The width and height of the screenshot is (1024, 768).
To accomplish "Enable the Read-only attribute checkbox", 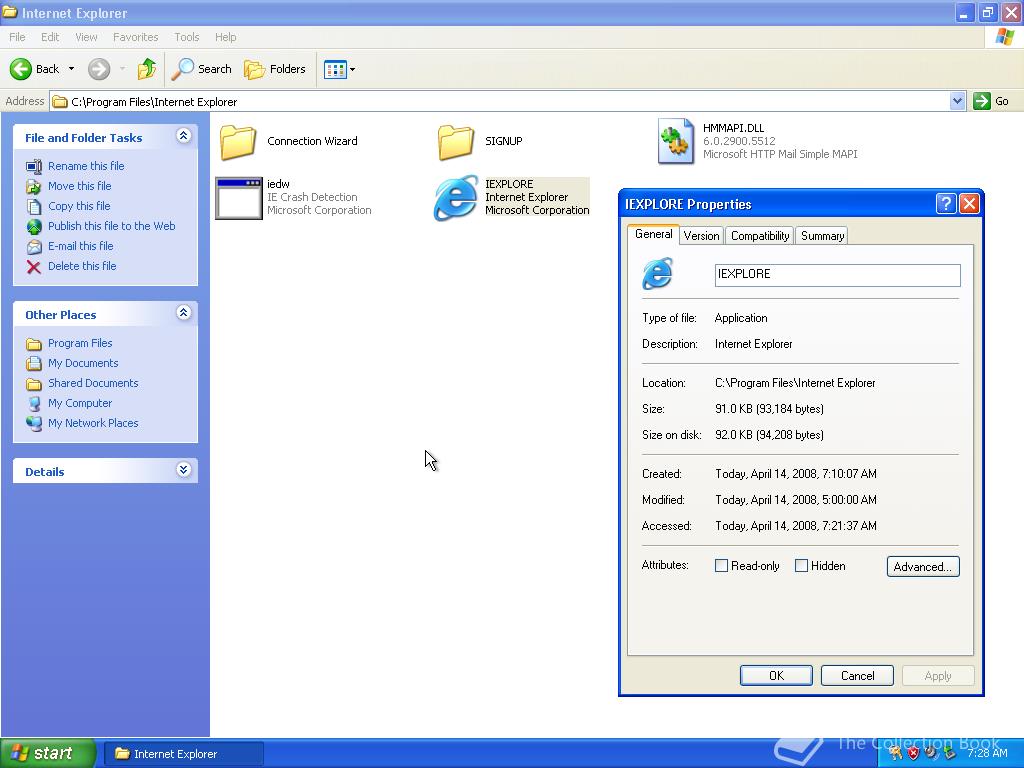I will (x=721, y=566).
